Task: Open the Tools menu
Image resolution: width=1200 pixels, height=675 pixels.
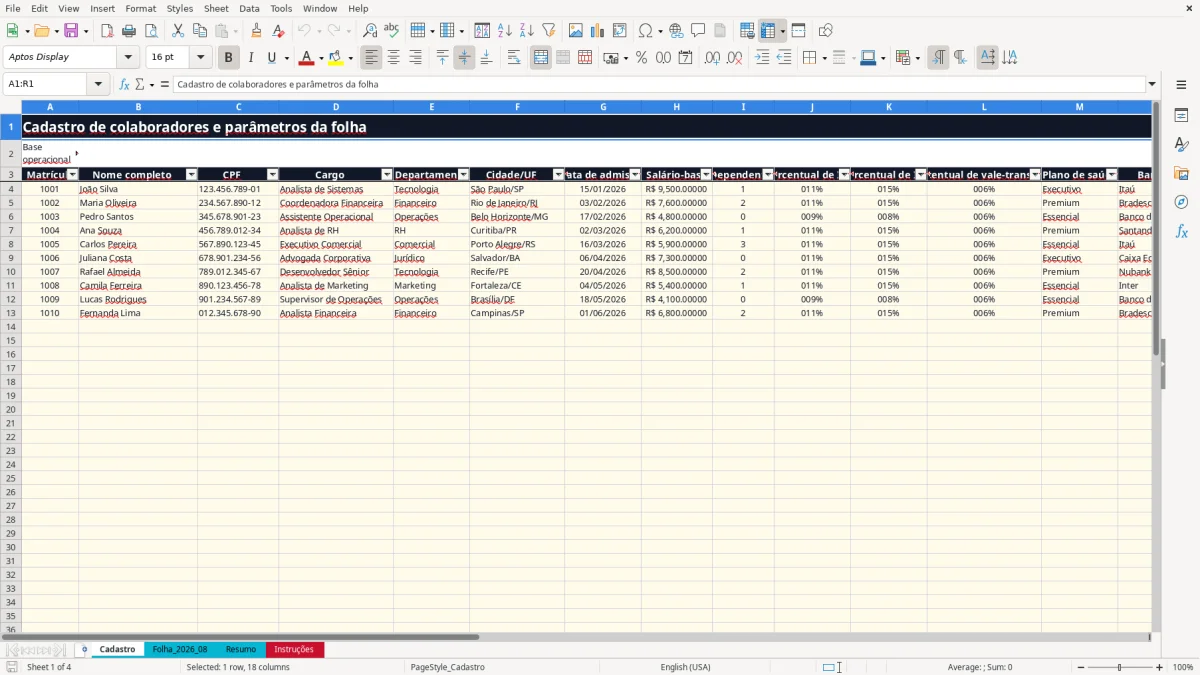Action: (281, 8)
